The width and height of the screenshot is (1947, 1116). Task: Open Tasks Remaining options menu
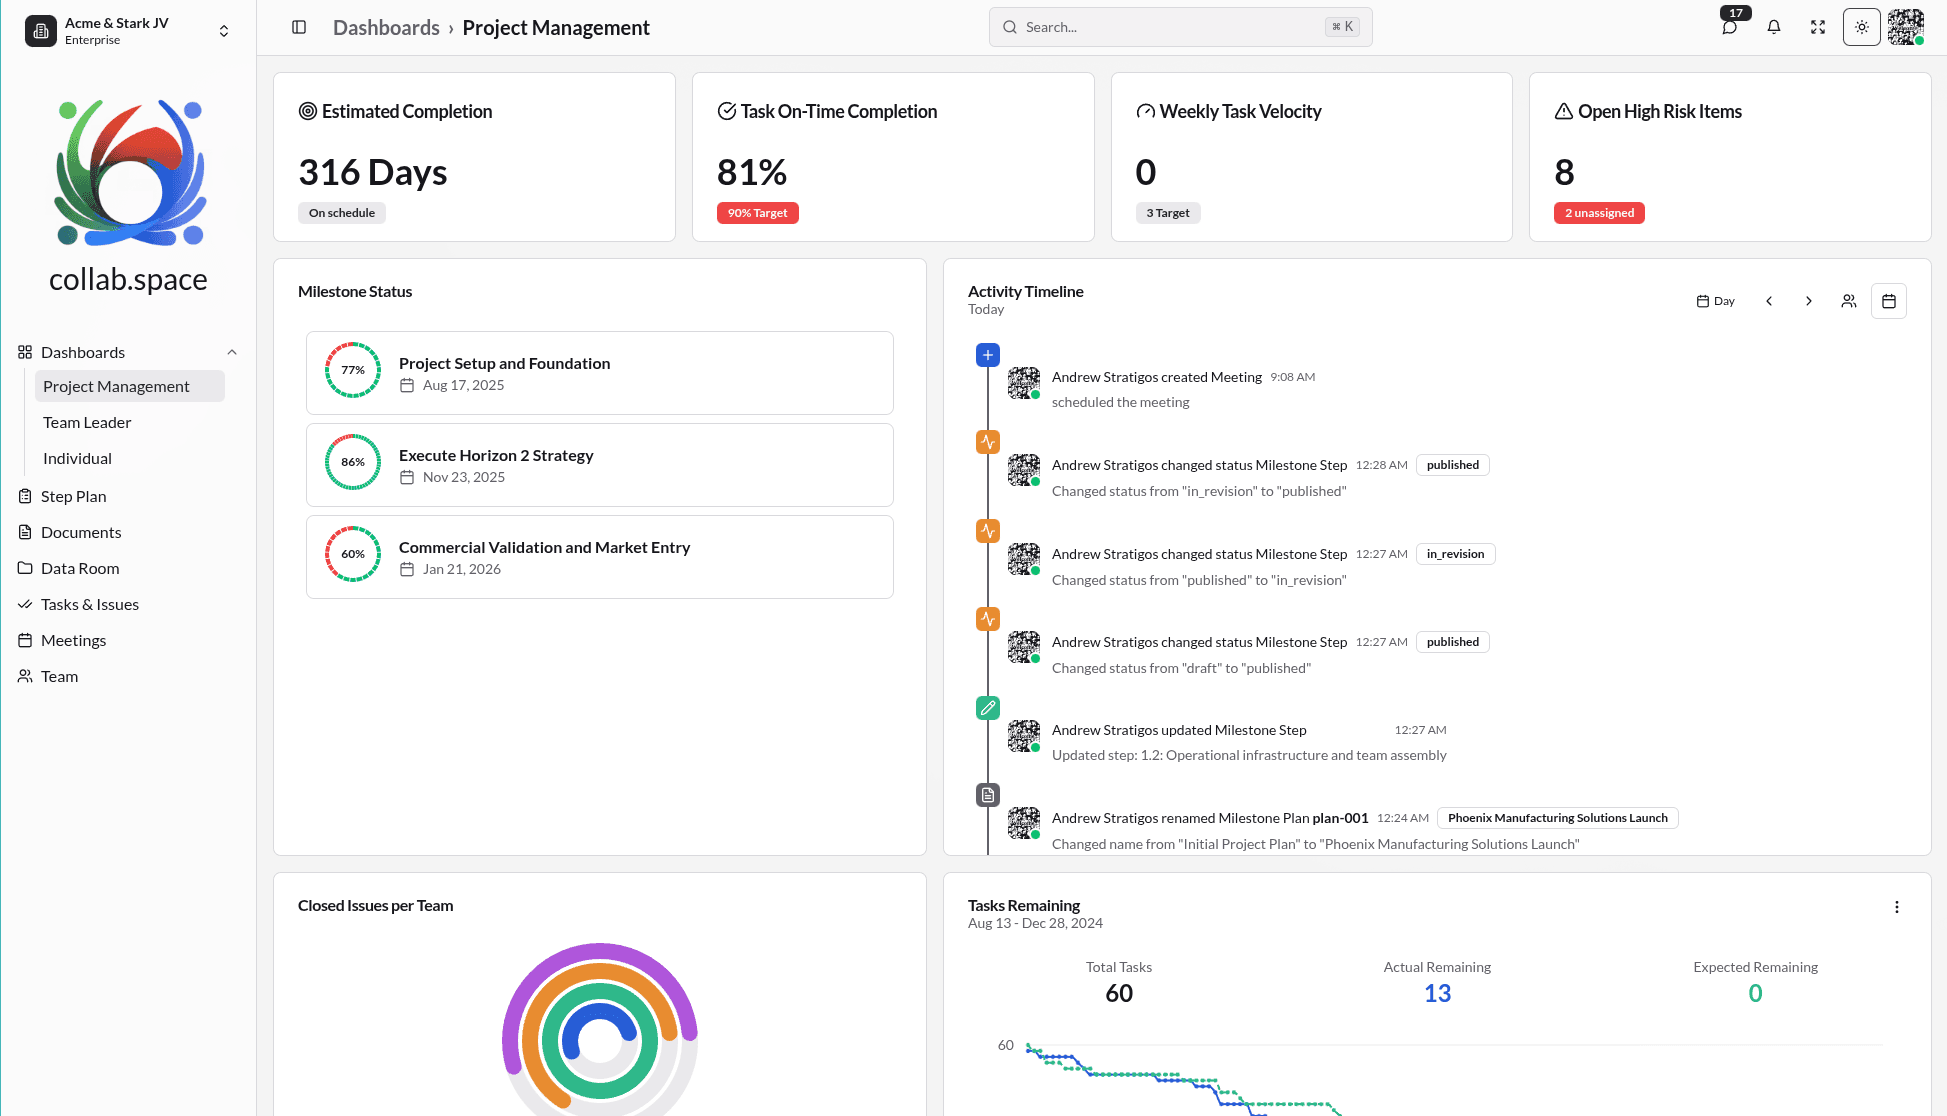coord(1896,907)
